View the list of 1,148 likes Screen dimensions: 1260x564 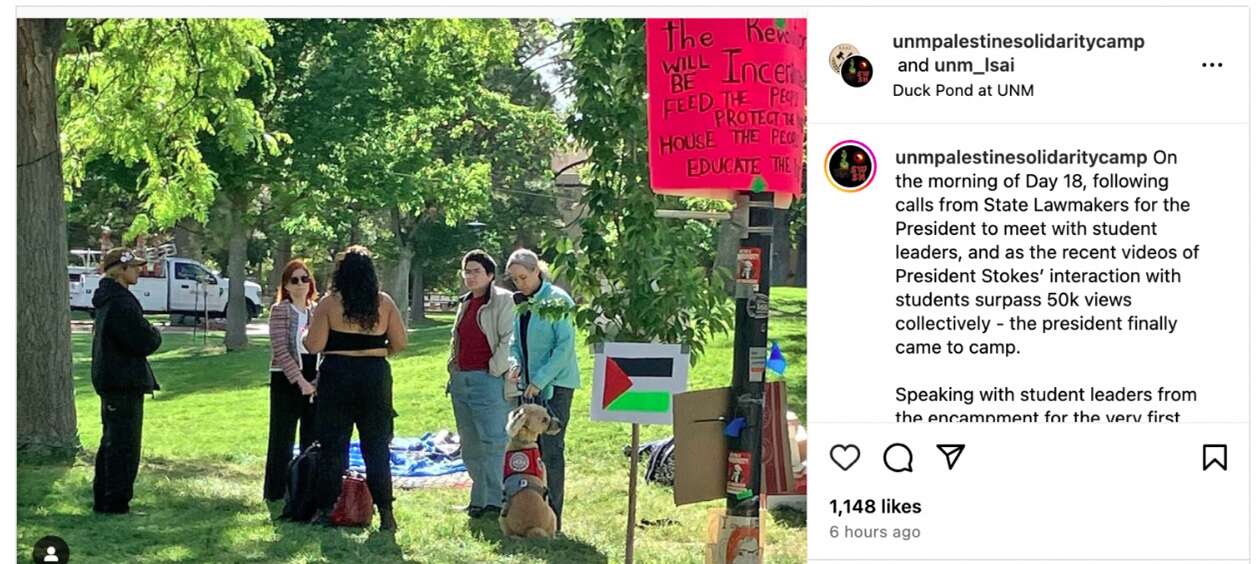875,506
